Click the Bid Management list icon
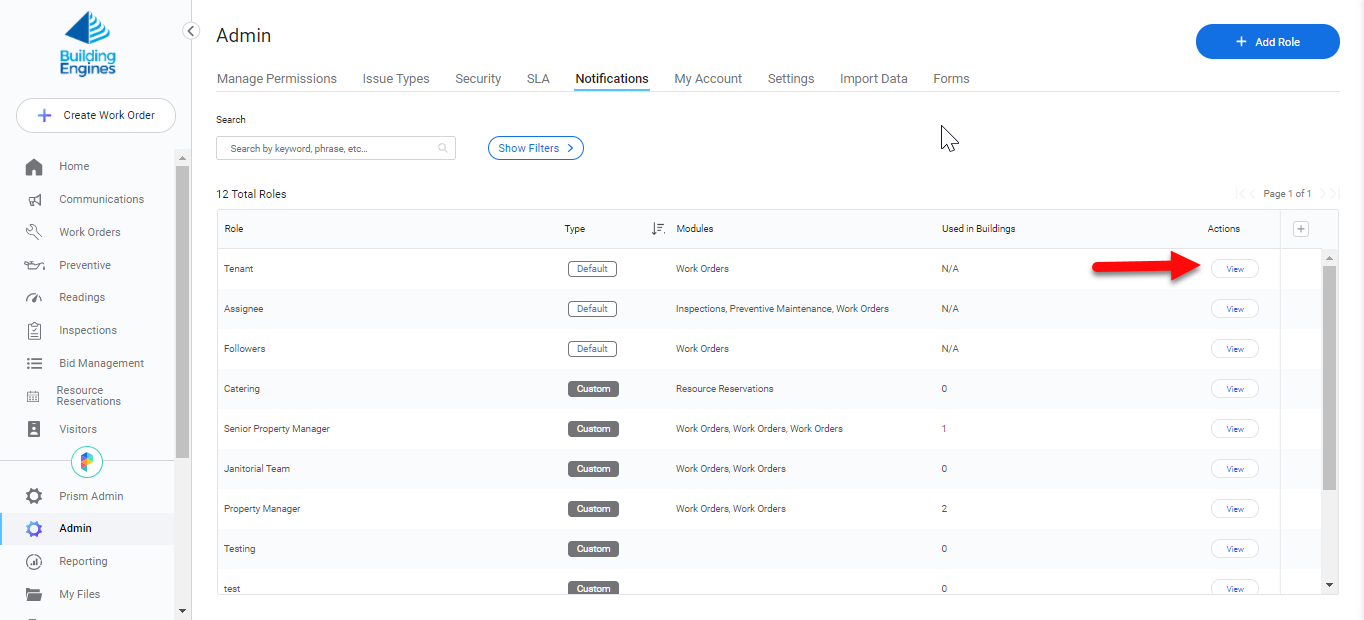This screenshot has width=1364, height=620. pos(34,364)
